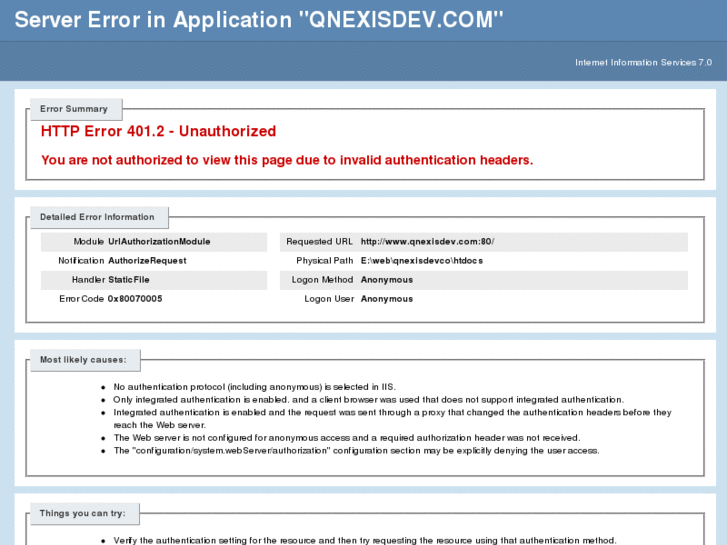Screen dimensions: 727x545
Task: Click the 'Only integrated authentication is enabled' cause line
Action: coord(369,400)
